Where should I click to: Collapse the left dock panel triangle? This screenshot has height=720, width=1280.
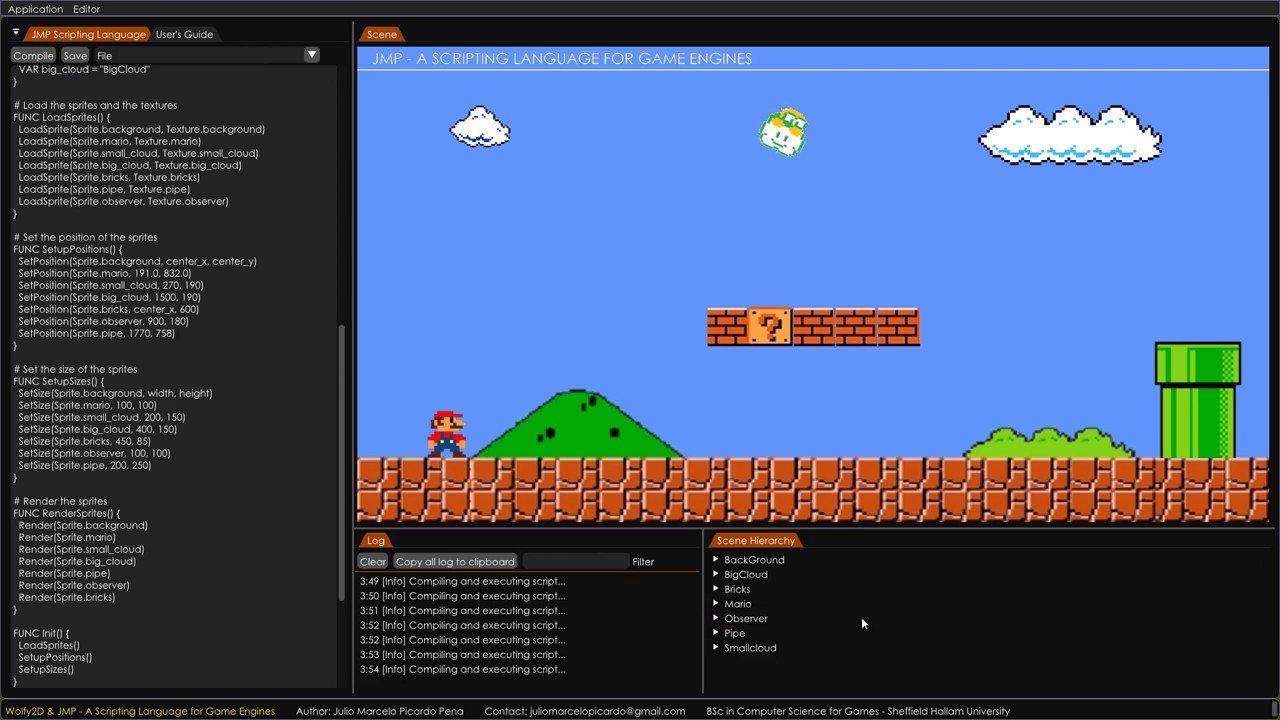pyautogui.click(x=15, y=33)
